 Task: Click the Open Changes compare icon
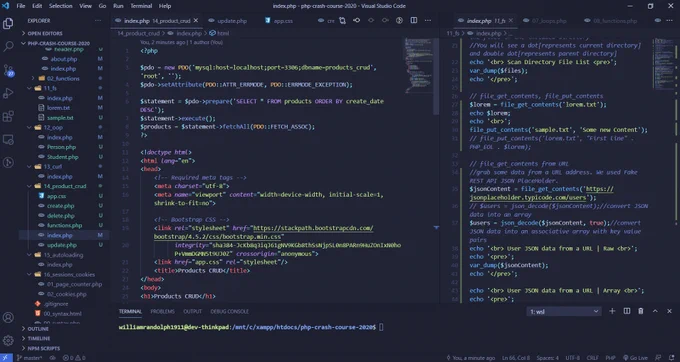343,20
